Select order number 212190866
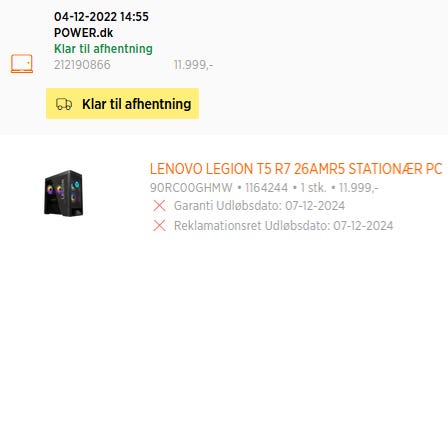 click(82, 65)
